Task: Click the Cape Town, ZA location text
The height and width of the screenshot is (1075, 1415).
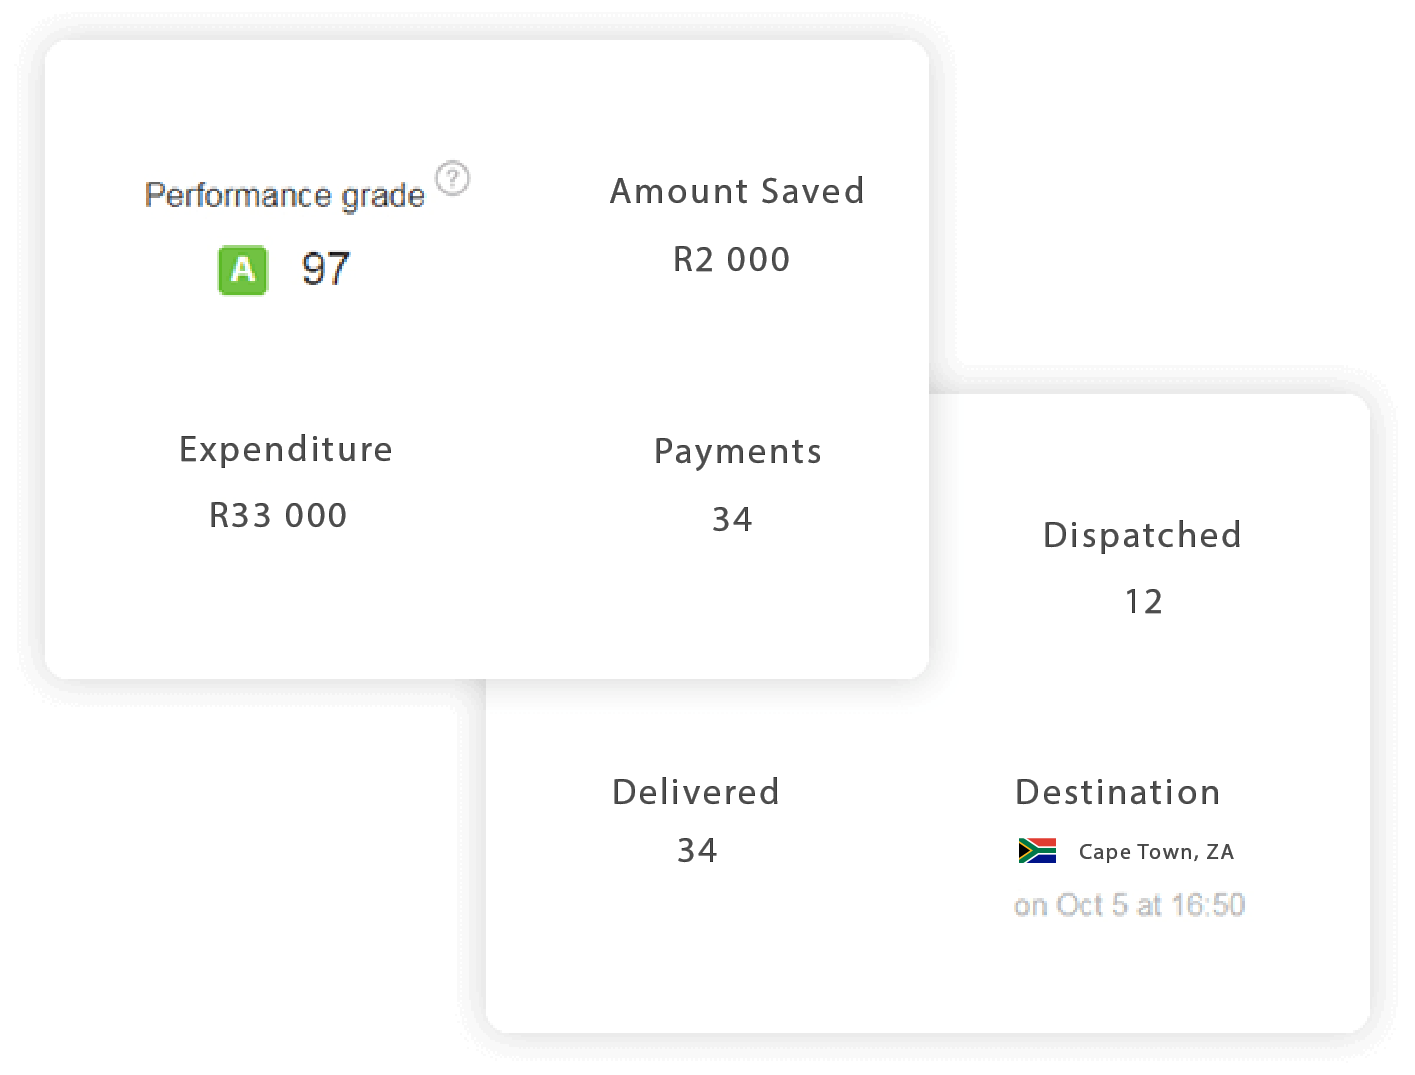Action: click(x=1156, y=852)
